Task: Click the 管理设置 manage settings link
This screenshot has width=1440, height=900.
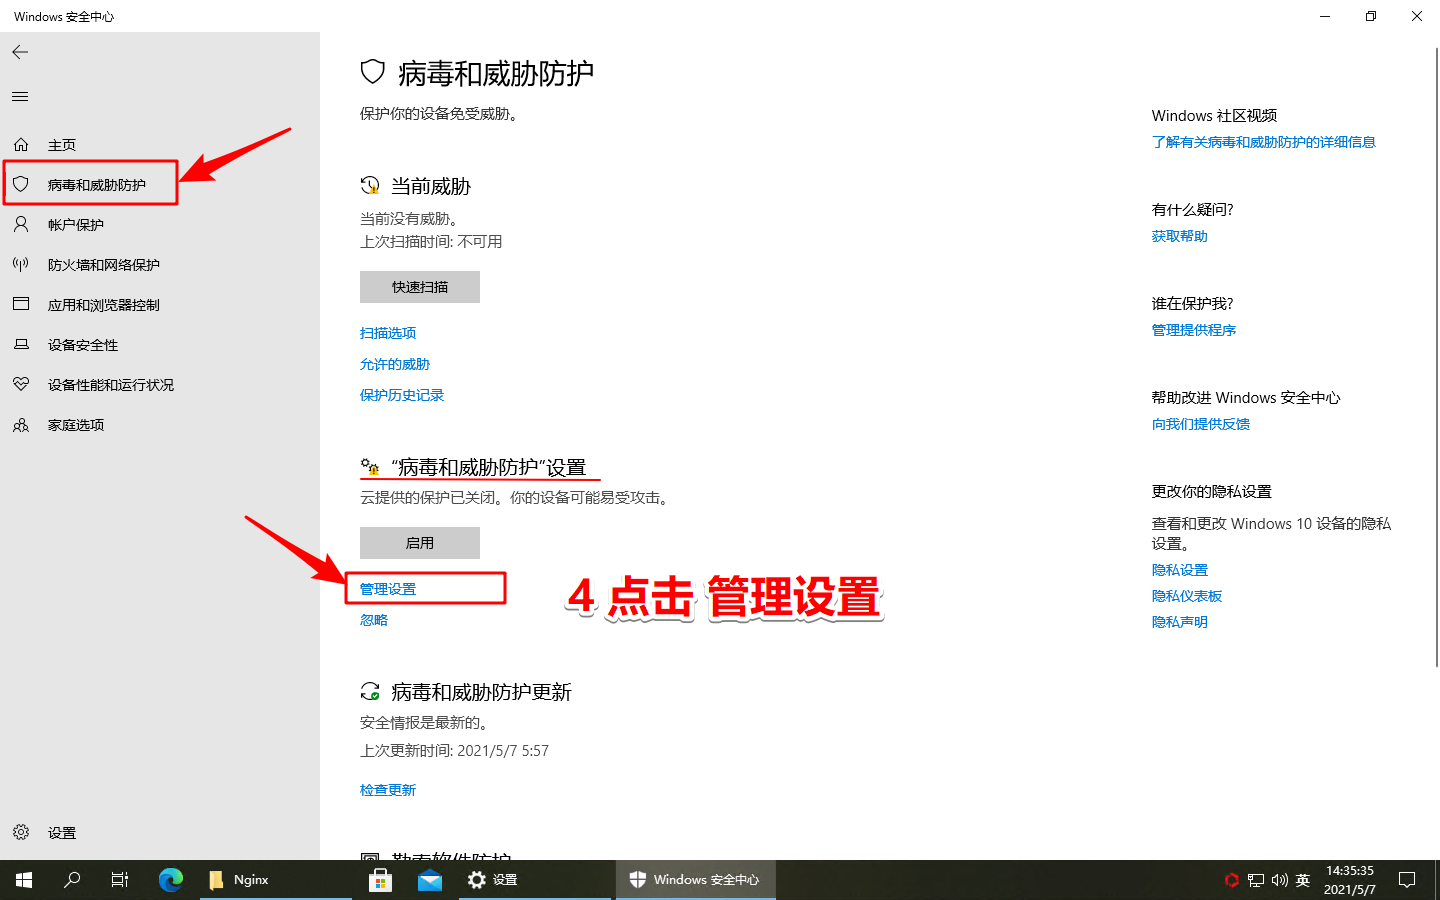Action: [388, 589]
